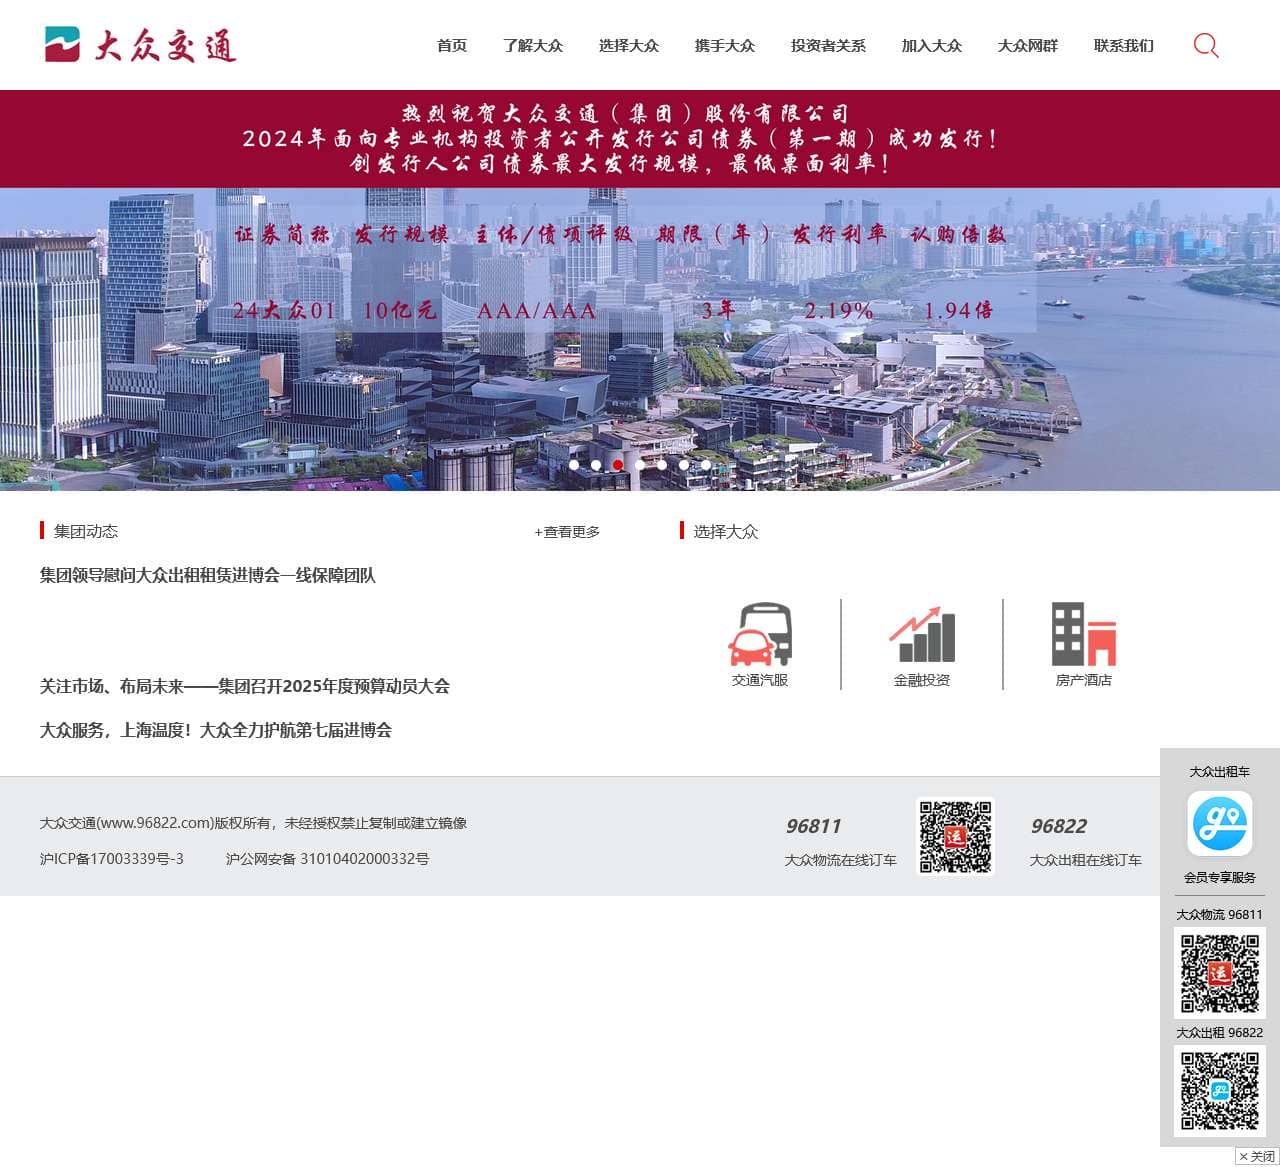Close the floating sidebar with 关闭
Viewport: 1280px width, 1167px height.
click(x=1257, y=1156)
